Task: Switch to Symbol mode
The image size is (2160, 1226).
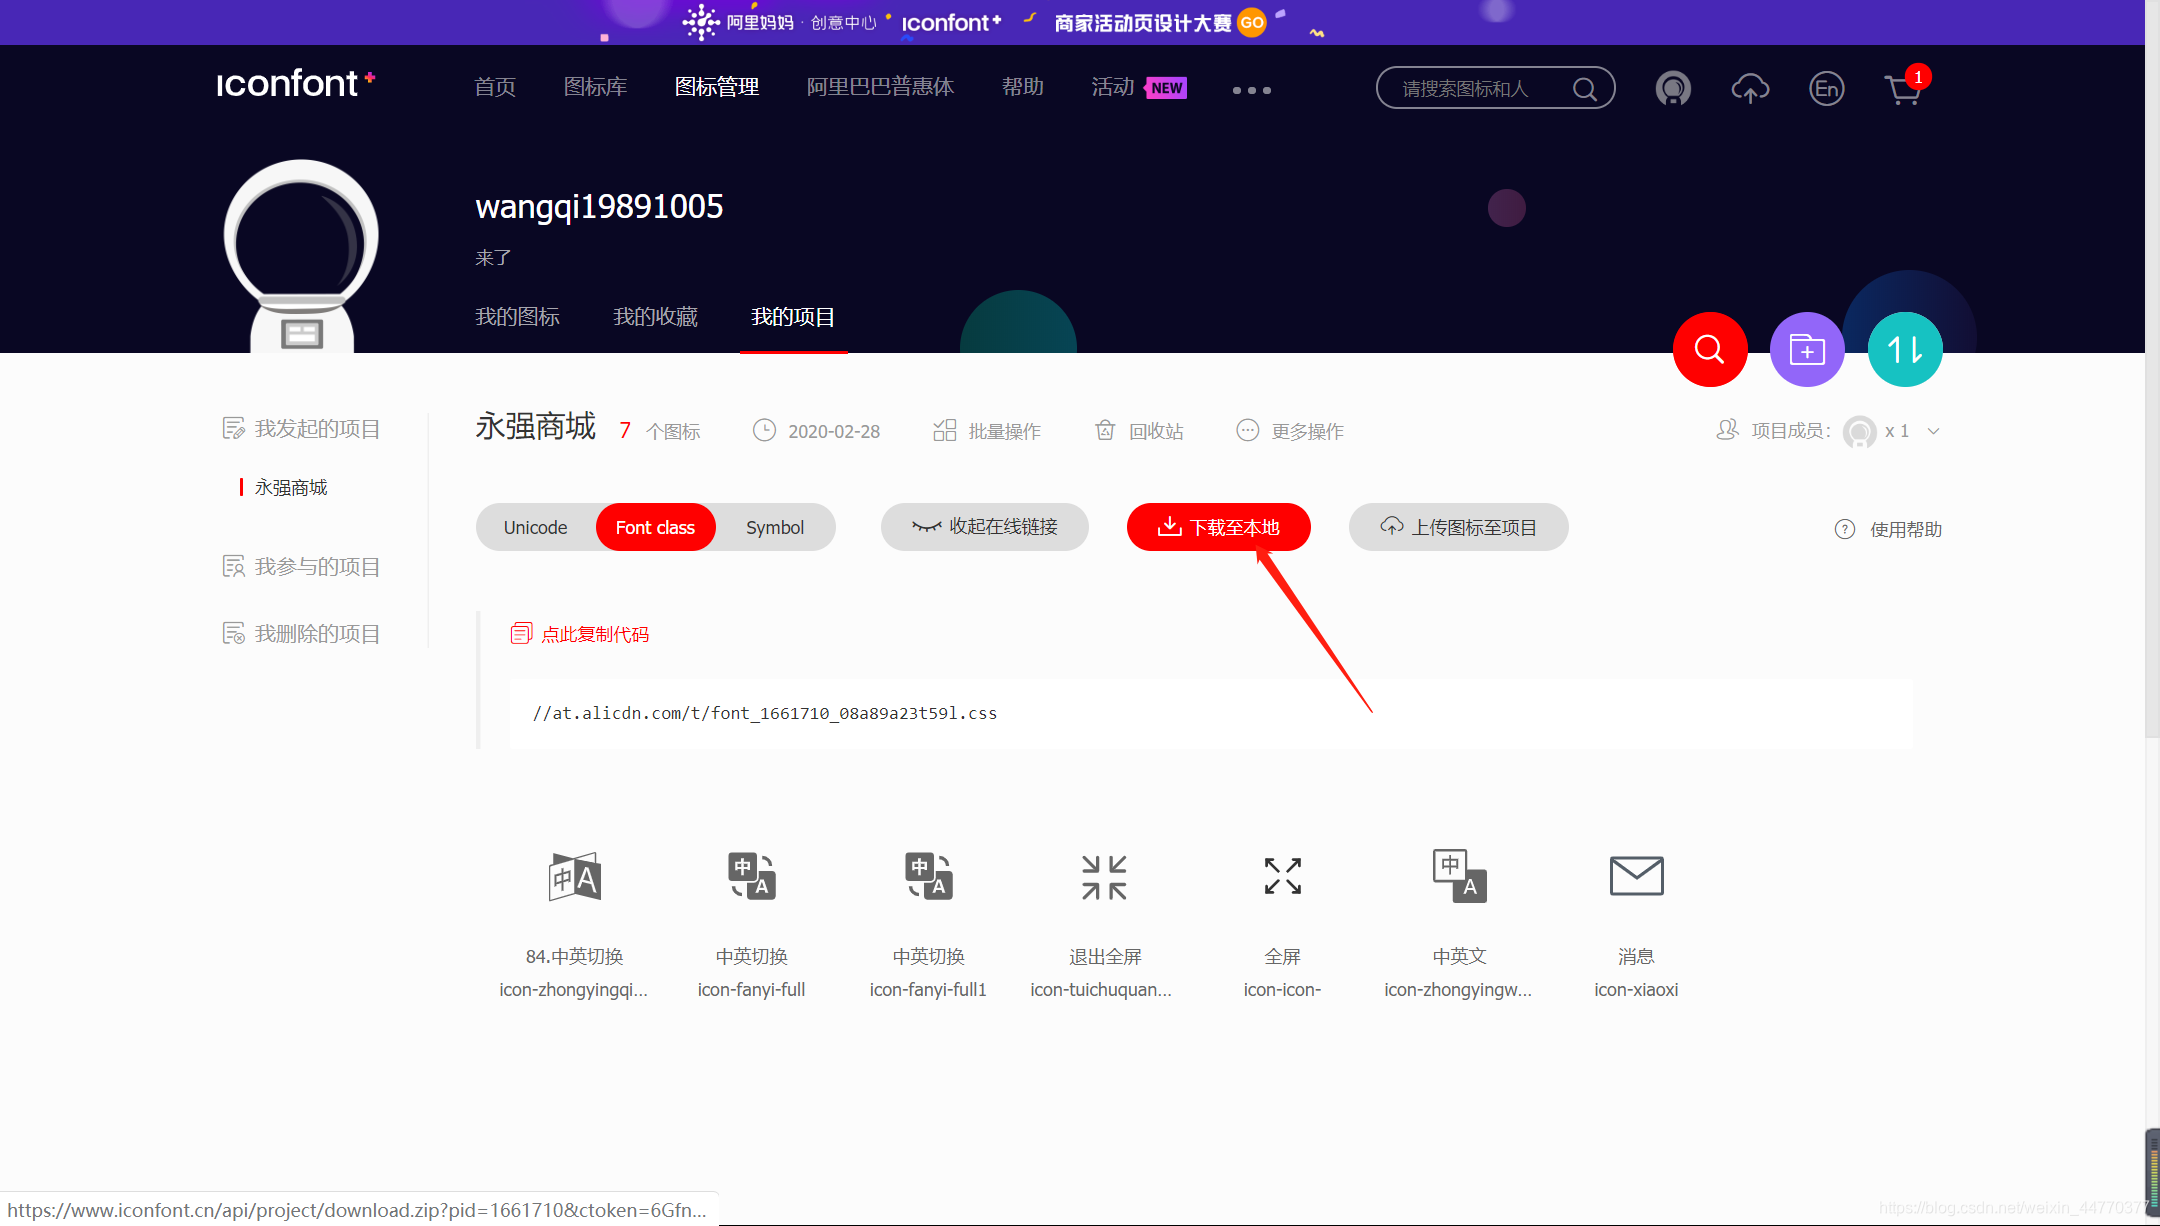Action: pos(775,527)
